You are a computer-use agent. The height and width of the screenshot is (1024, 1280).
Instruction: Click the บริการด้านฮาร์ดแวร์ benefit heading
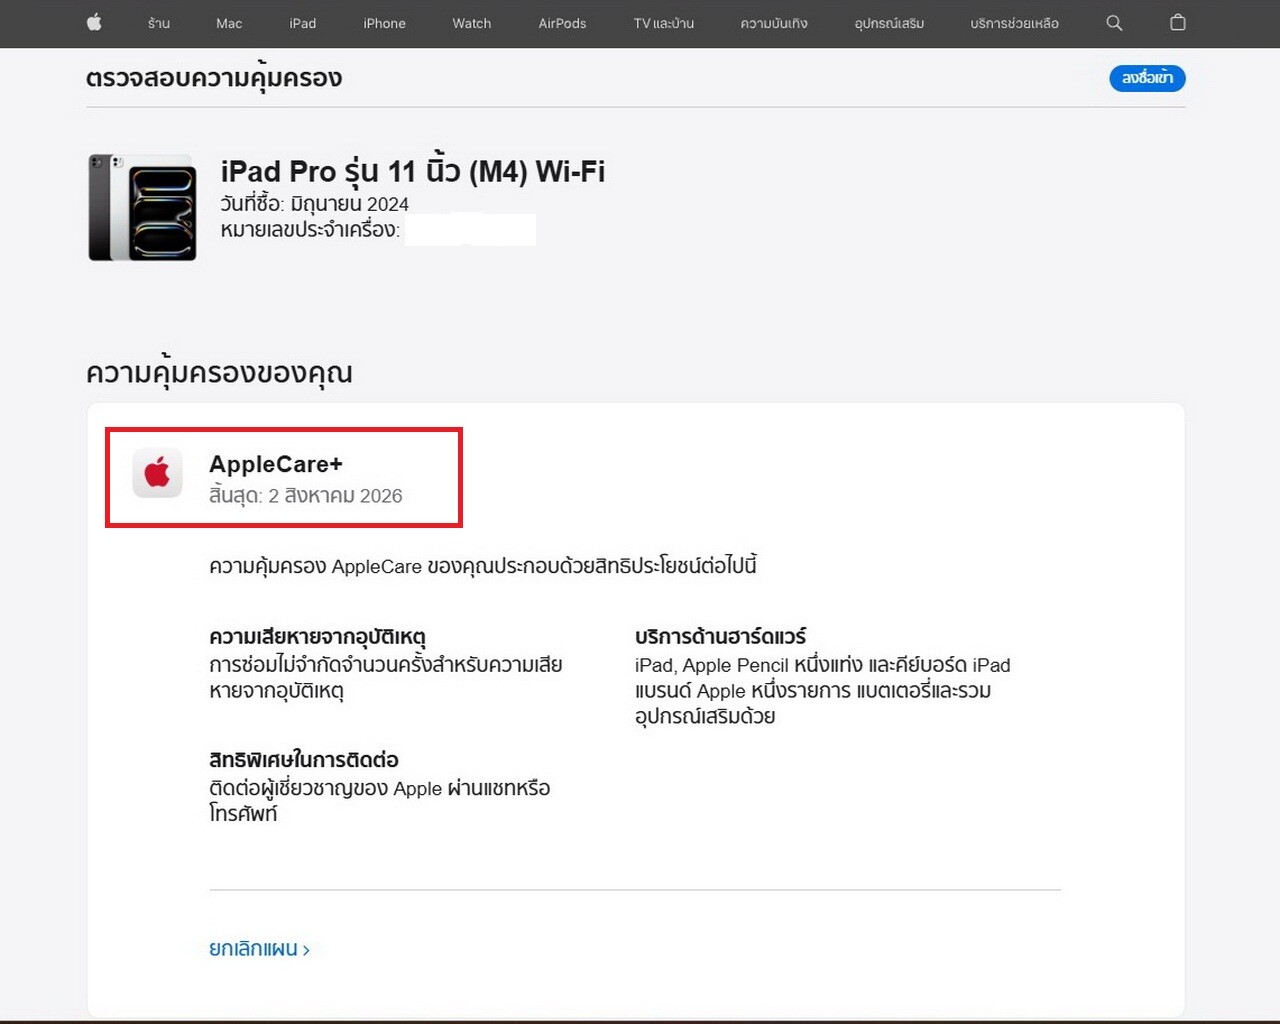pyautogui.click(x=720, y=637)
